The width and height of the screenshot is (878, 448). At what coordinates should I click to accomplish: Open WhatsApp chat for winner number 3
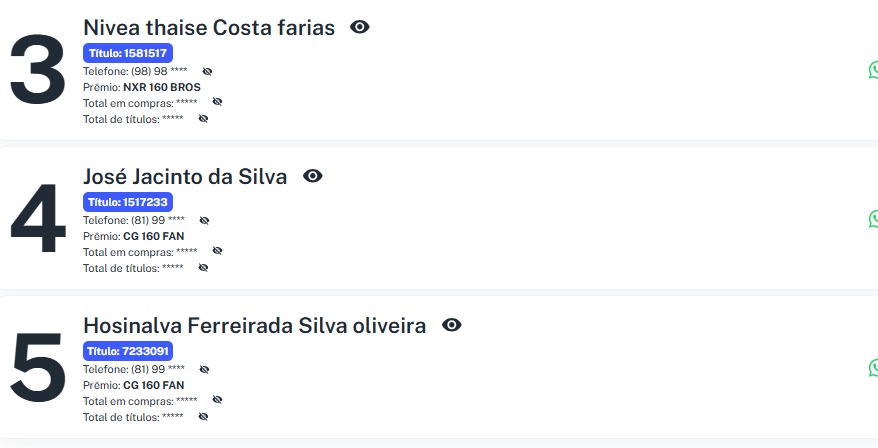(x=872, y=70)
